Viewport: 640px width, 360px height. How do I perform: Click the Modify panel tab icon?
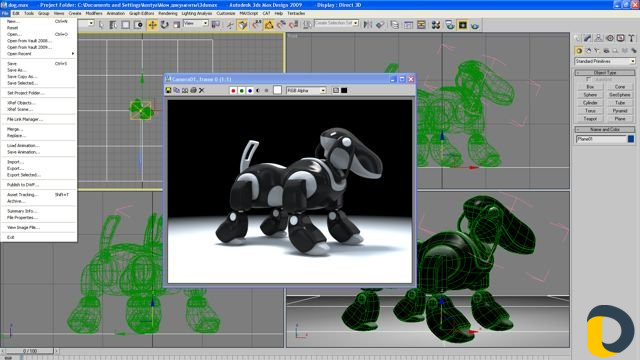(x=588, y=38)
